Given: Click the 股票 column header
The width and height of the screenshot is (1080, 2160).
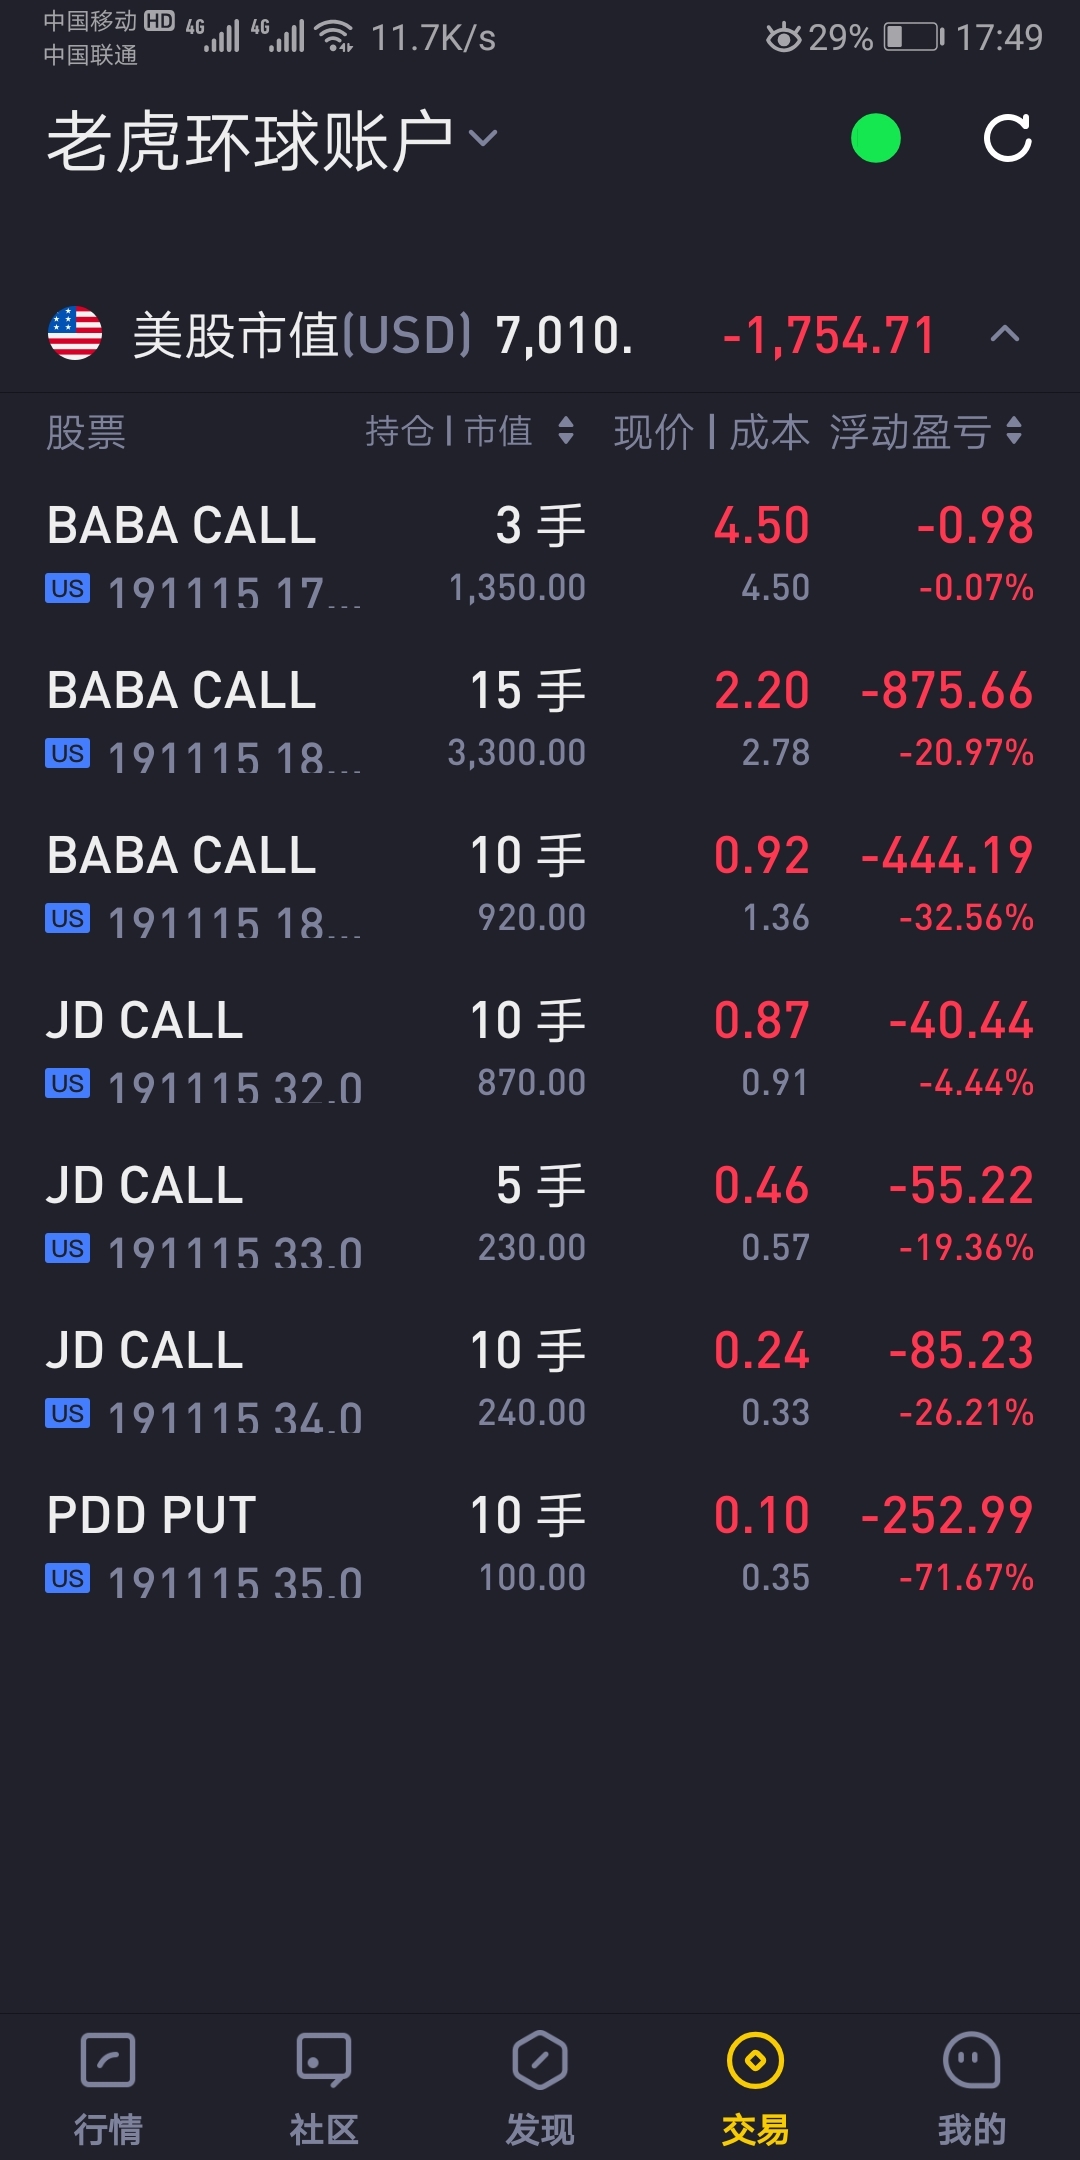Looking at the screenshot, I should pyautogui.click(x=86, y=432).
